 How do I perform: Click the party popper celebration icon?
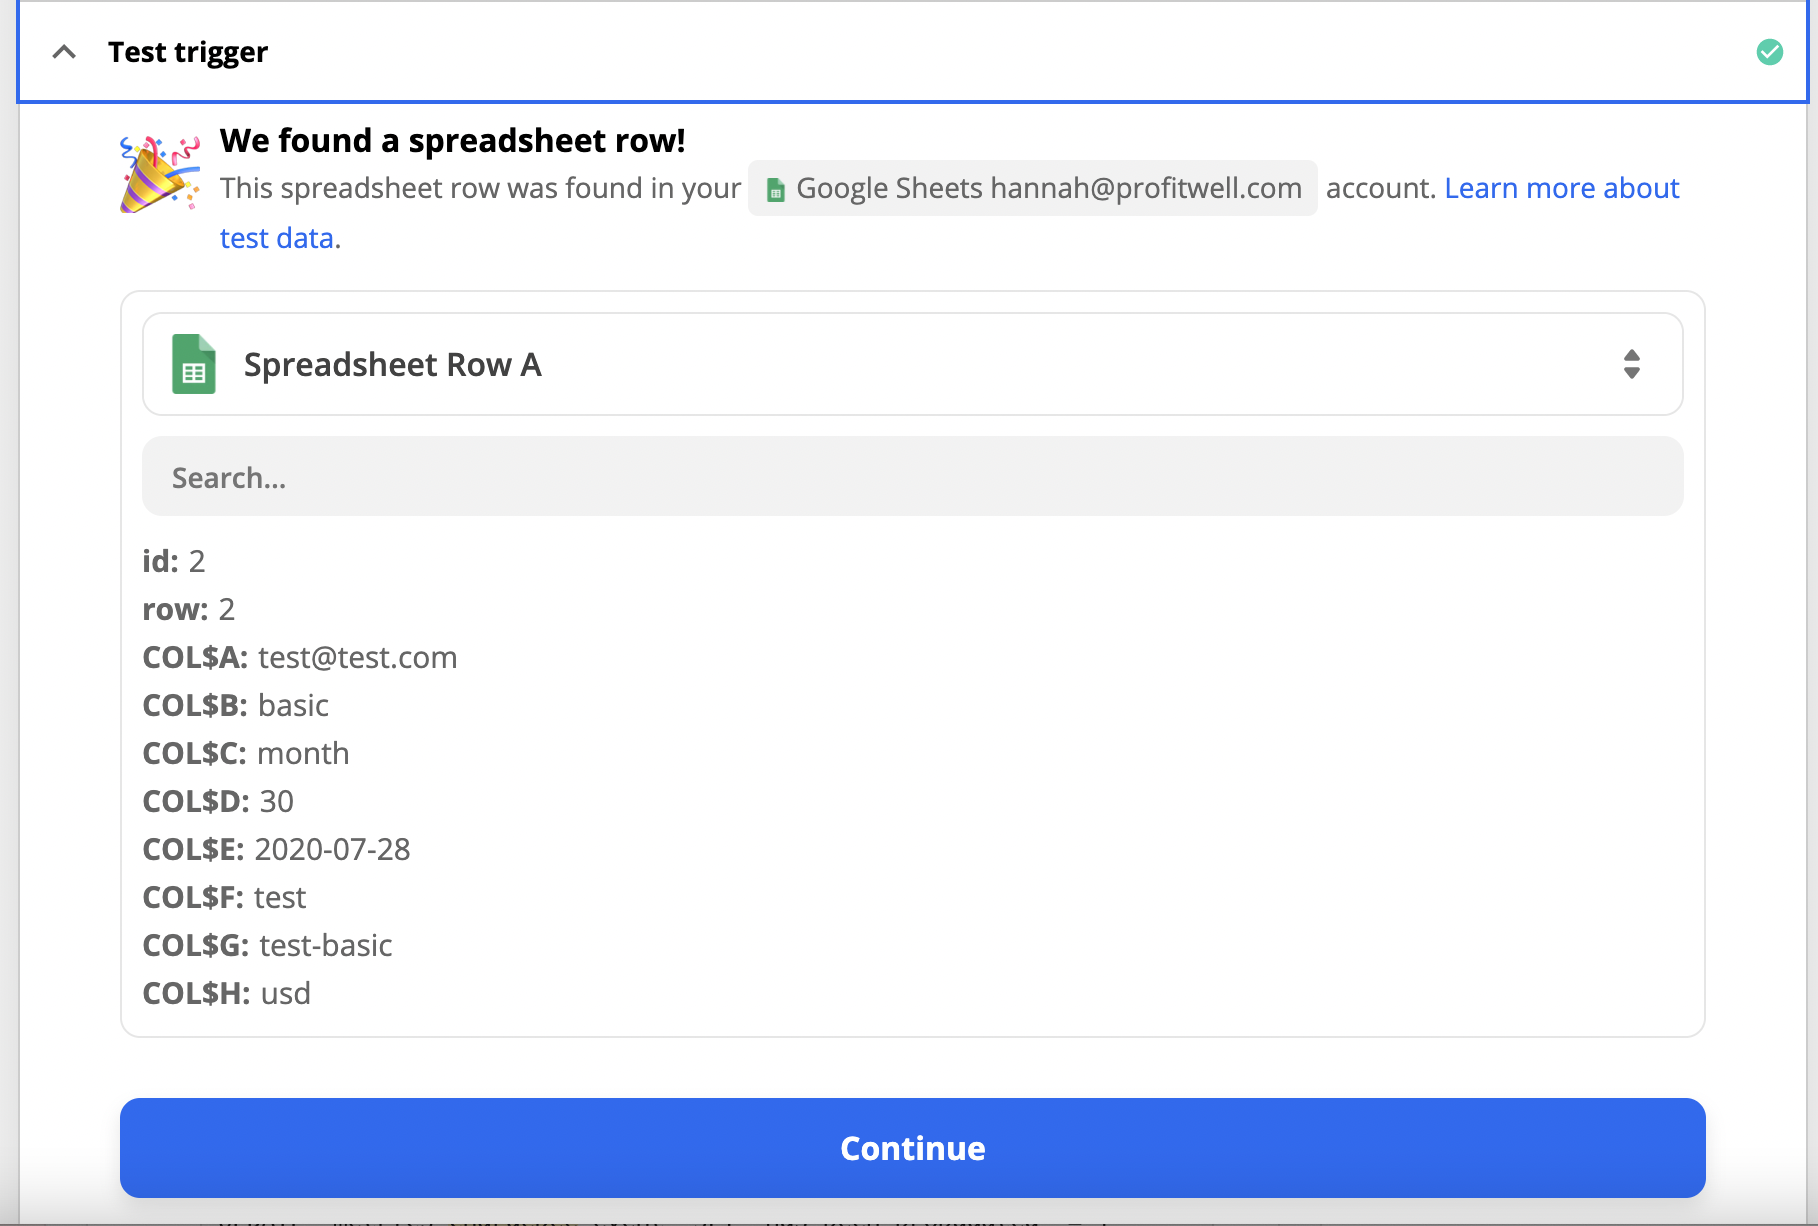159,174
